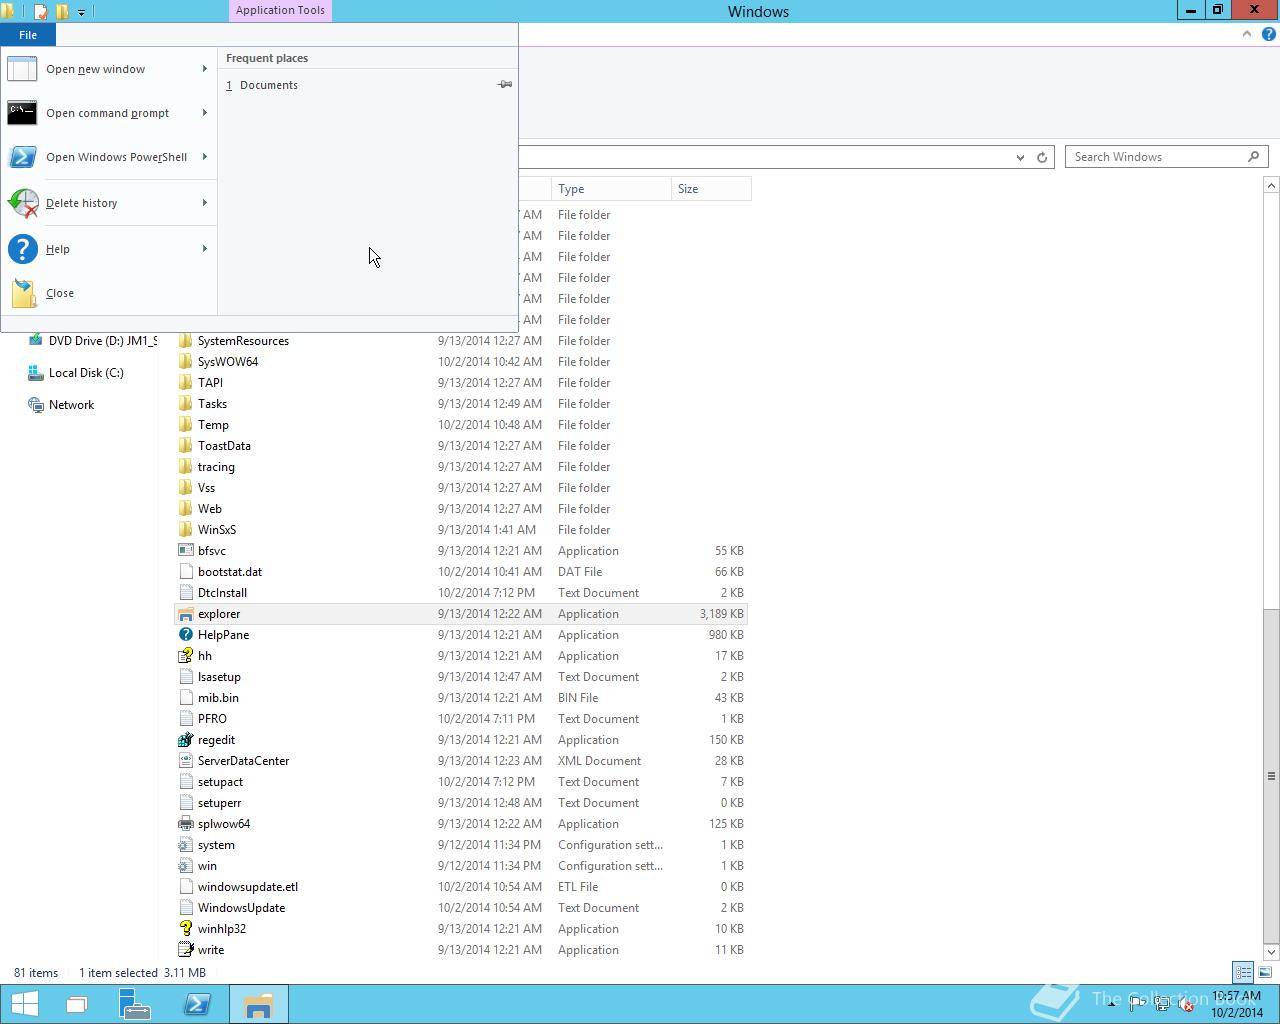
Task: Open address bar history dropdown
Action: pyautogui.click(x=1020, y=157)
